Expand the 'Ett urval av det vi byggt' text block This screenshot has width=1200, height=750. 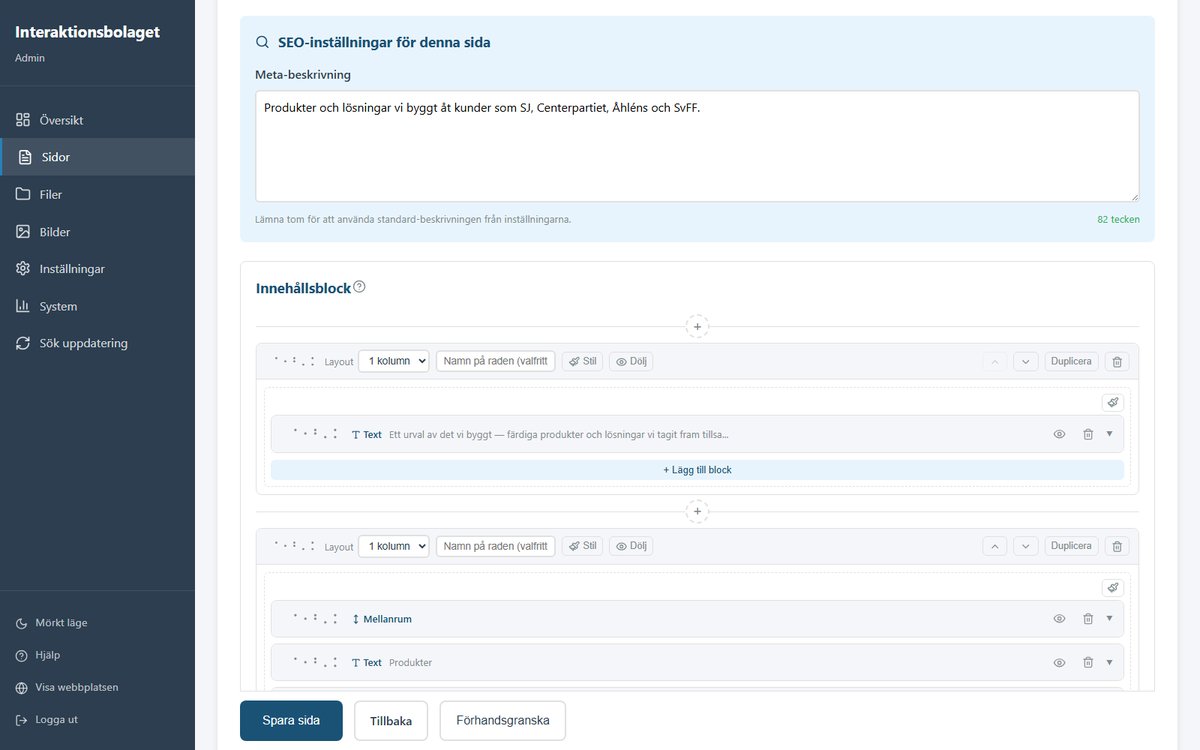point(1109,434)
